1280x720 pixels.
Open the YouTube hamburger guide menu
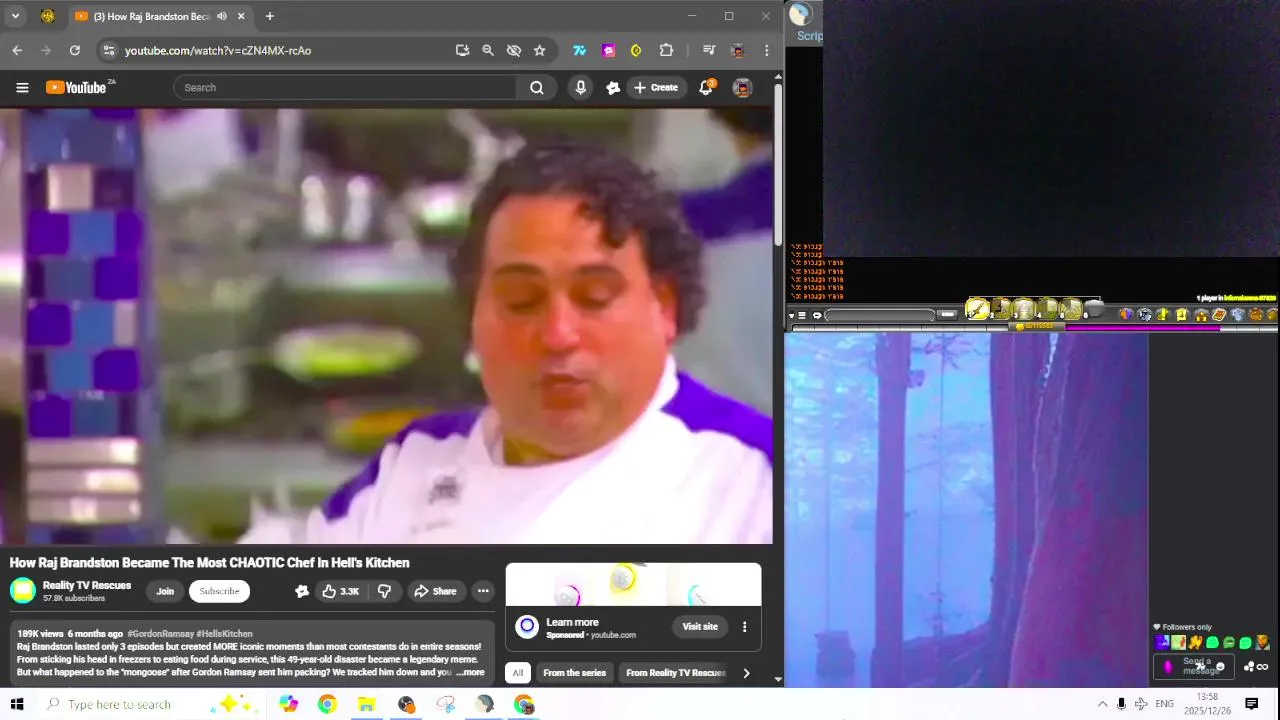(22, 88)
